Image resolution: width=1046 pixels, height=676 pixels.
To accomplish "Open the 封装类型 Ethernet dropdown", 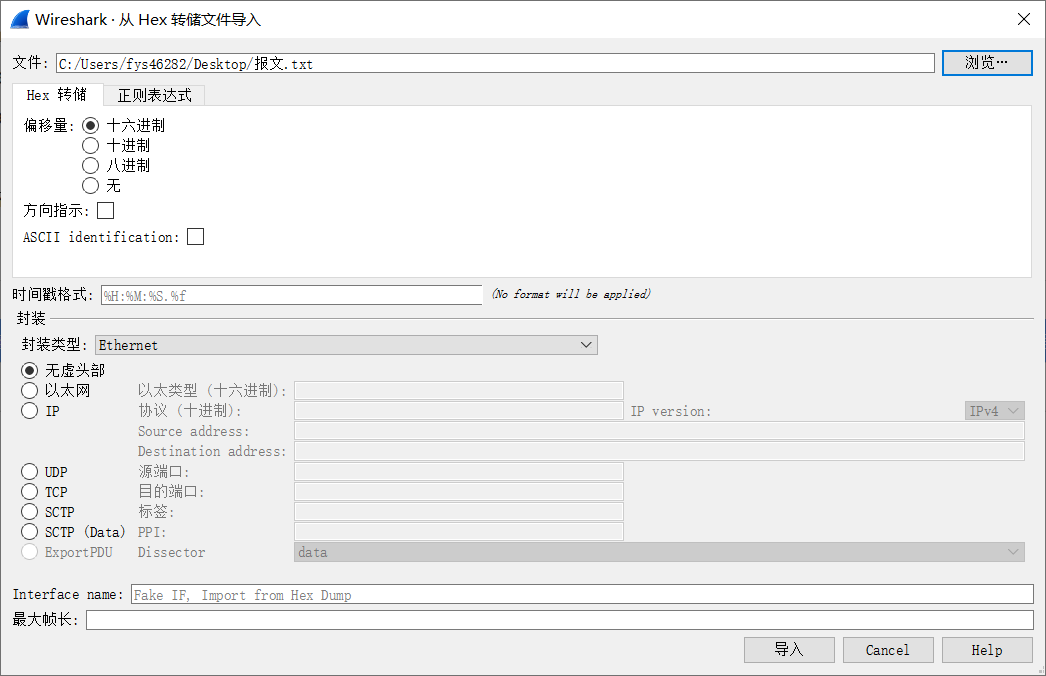I will pyautogui.click(x=346, y=345).
